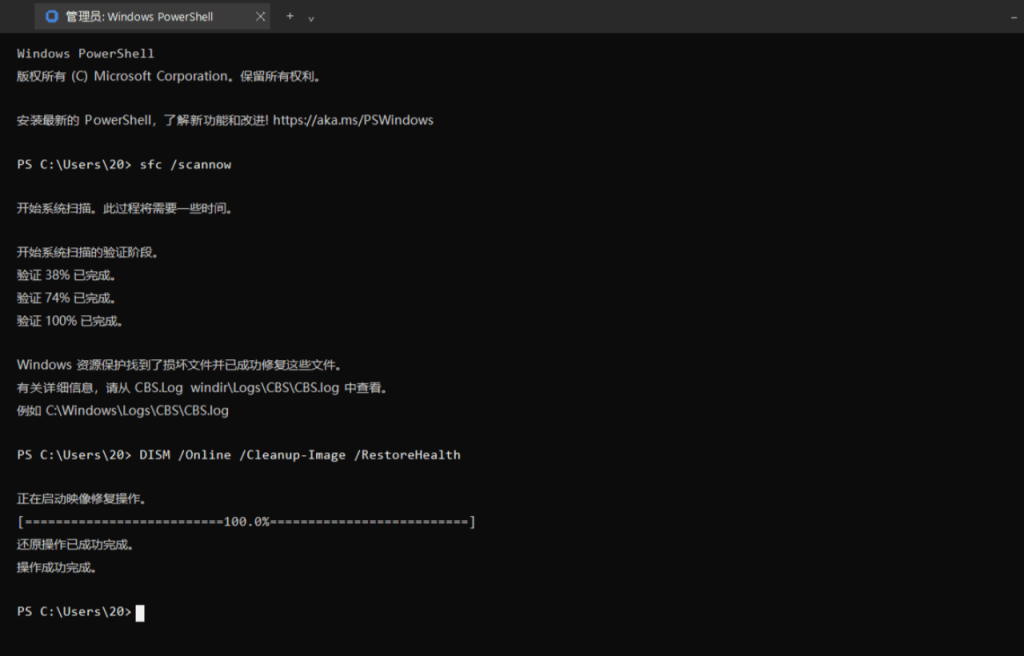Close the Windows PowerShell tab
1024x656 pixels.
point(261,17)
